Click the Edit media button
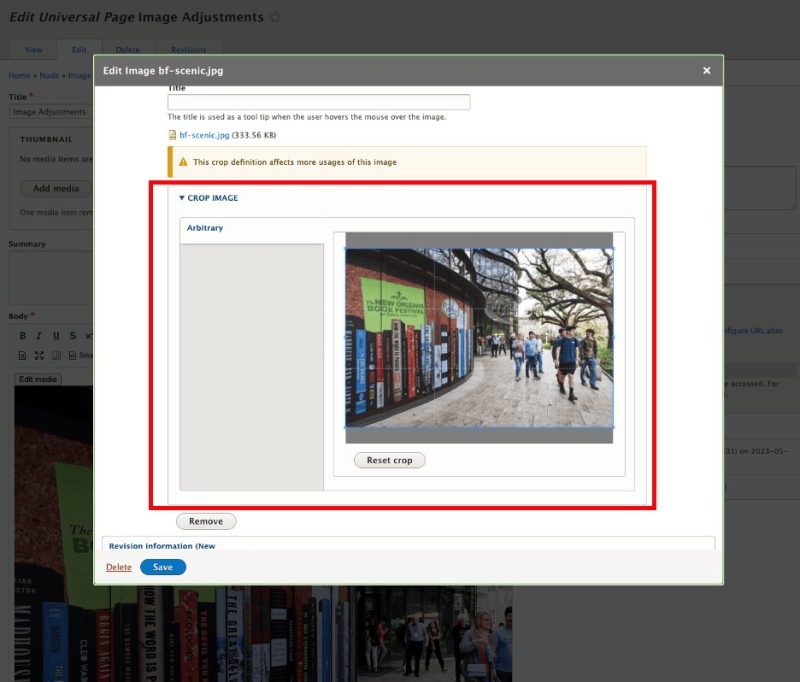This screenshot has width=800, height=682. (38, 379)
